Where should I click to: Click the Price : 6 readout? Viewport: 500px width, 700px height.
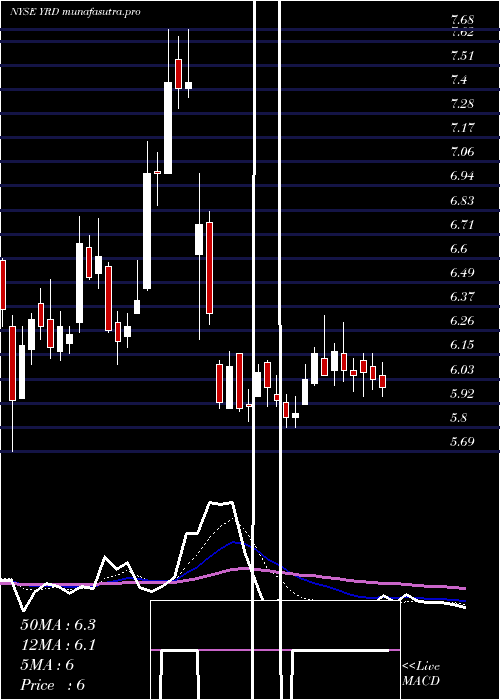(53, 685)
